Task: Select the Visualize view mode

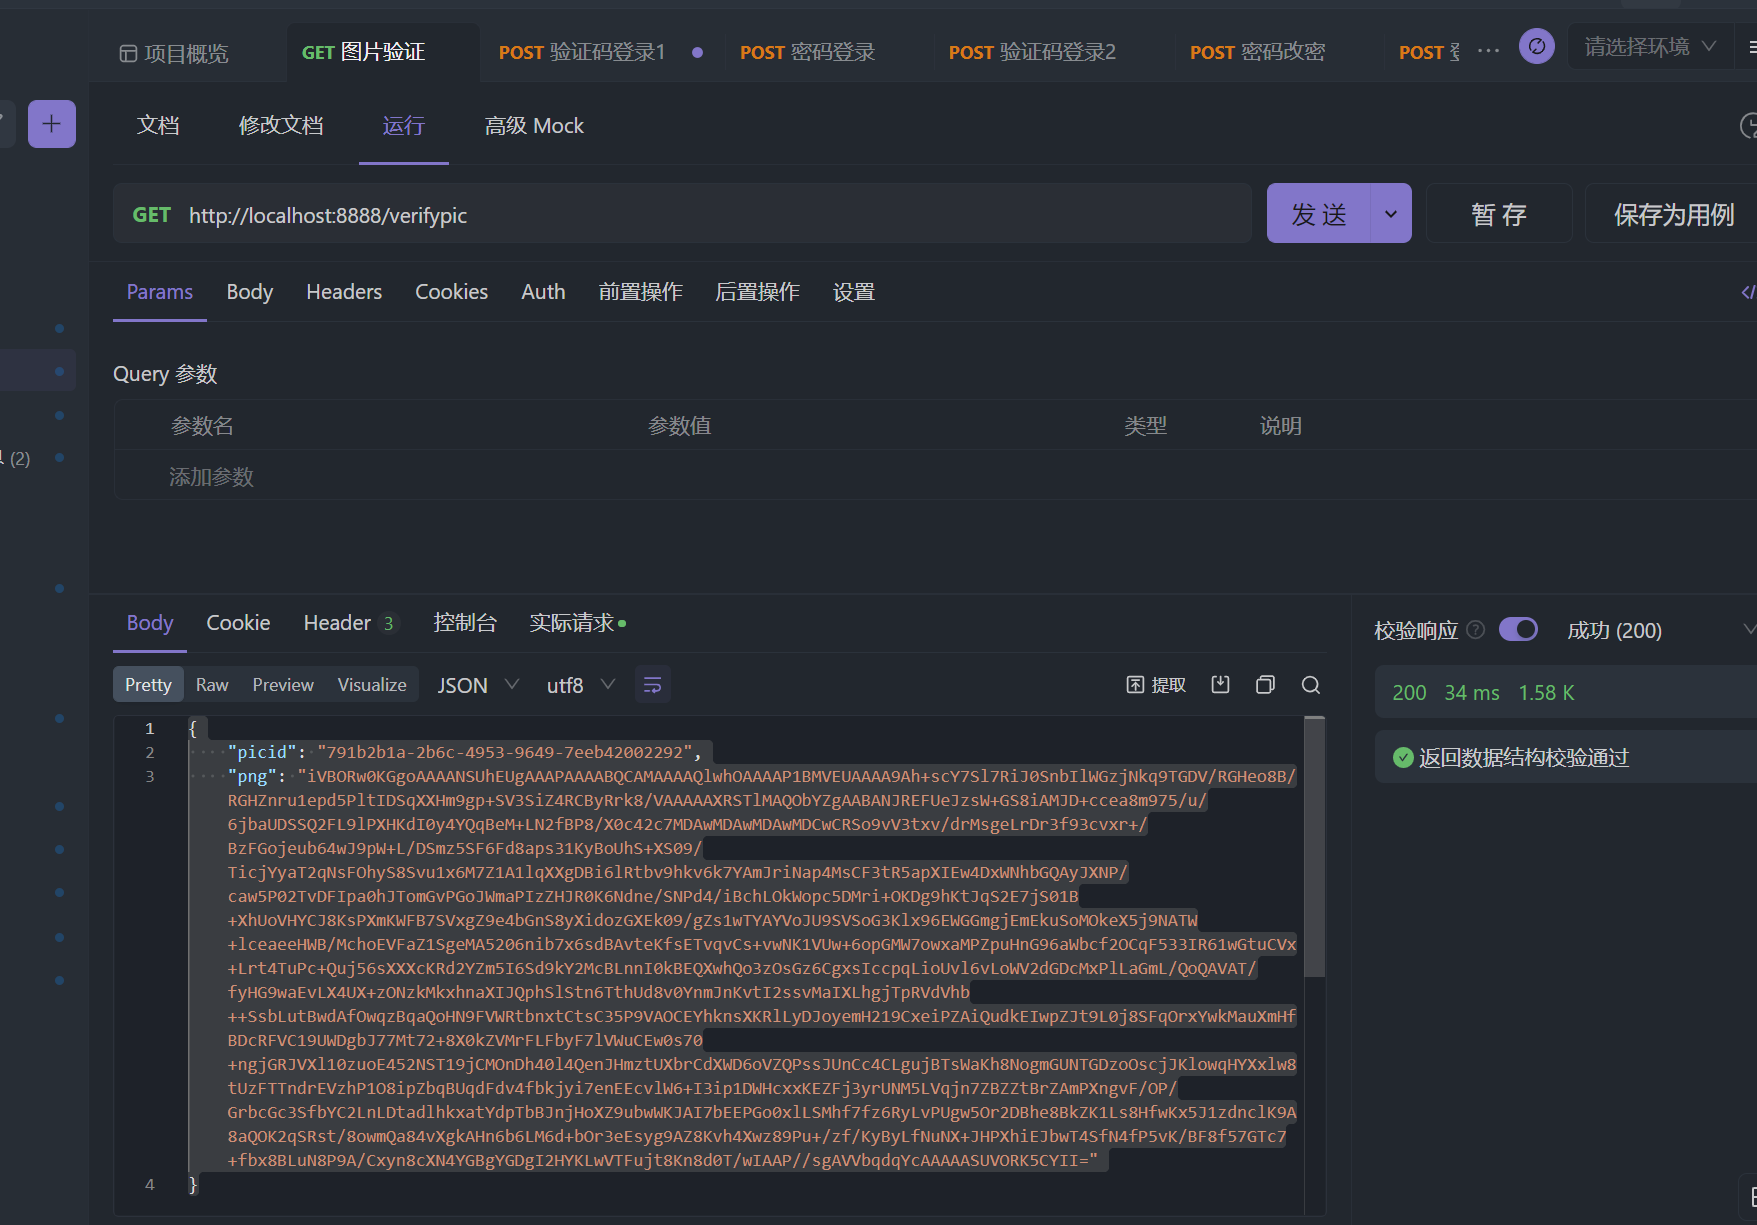Action: (372, 685)
